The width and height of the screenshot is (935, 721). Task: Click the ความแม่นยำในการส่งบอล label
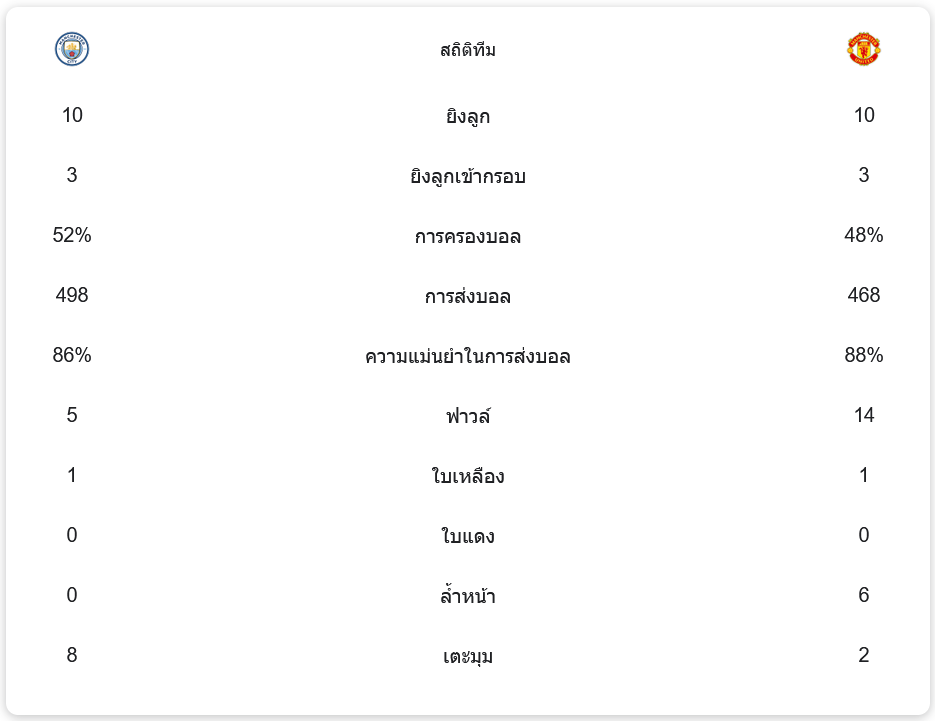point(468,357)
